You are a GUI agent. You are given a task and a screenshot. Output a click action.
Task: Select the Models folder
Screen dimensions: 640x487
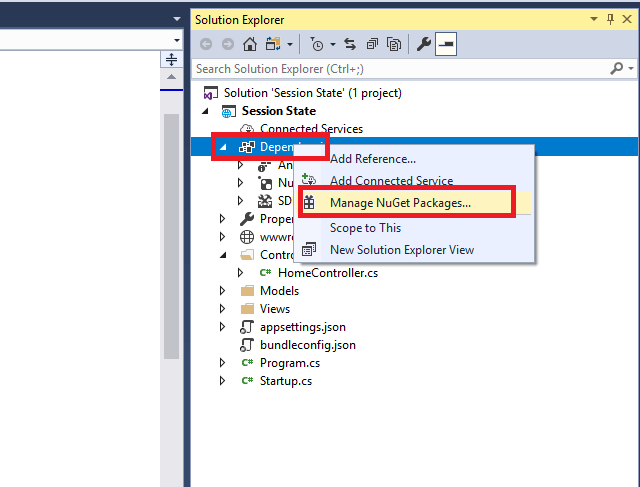click(x=279, y=291)
